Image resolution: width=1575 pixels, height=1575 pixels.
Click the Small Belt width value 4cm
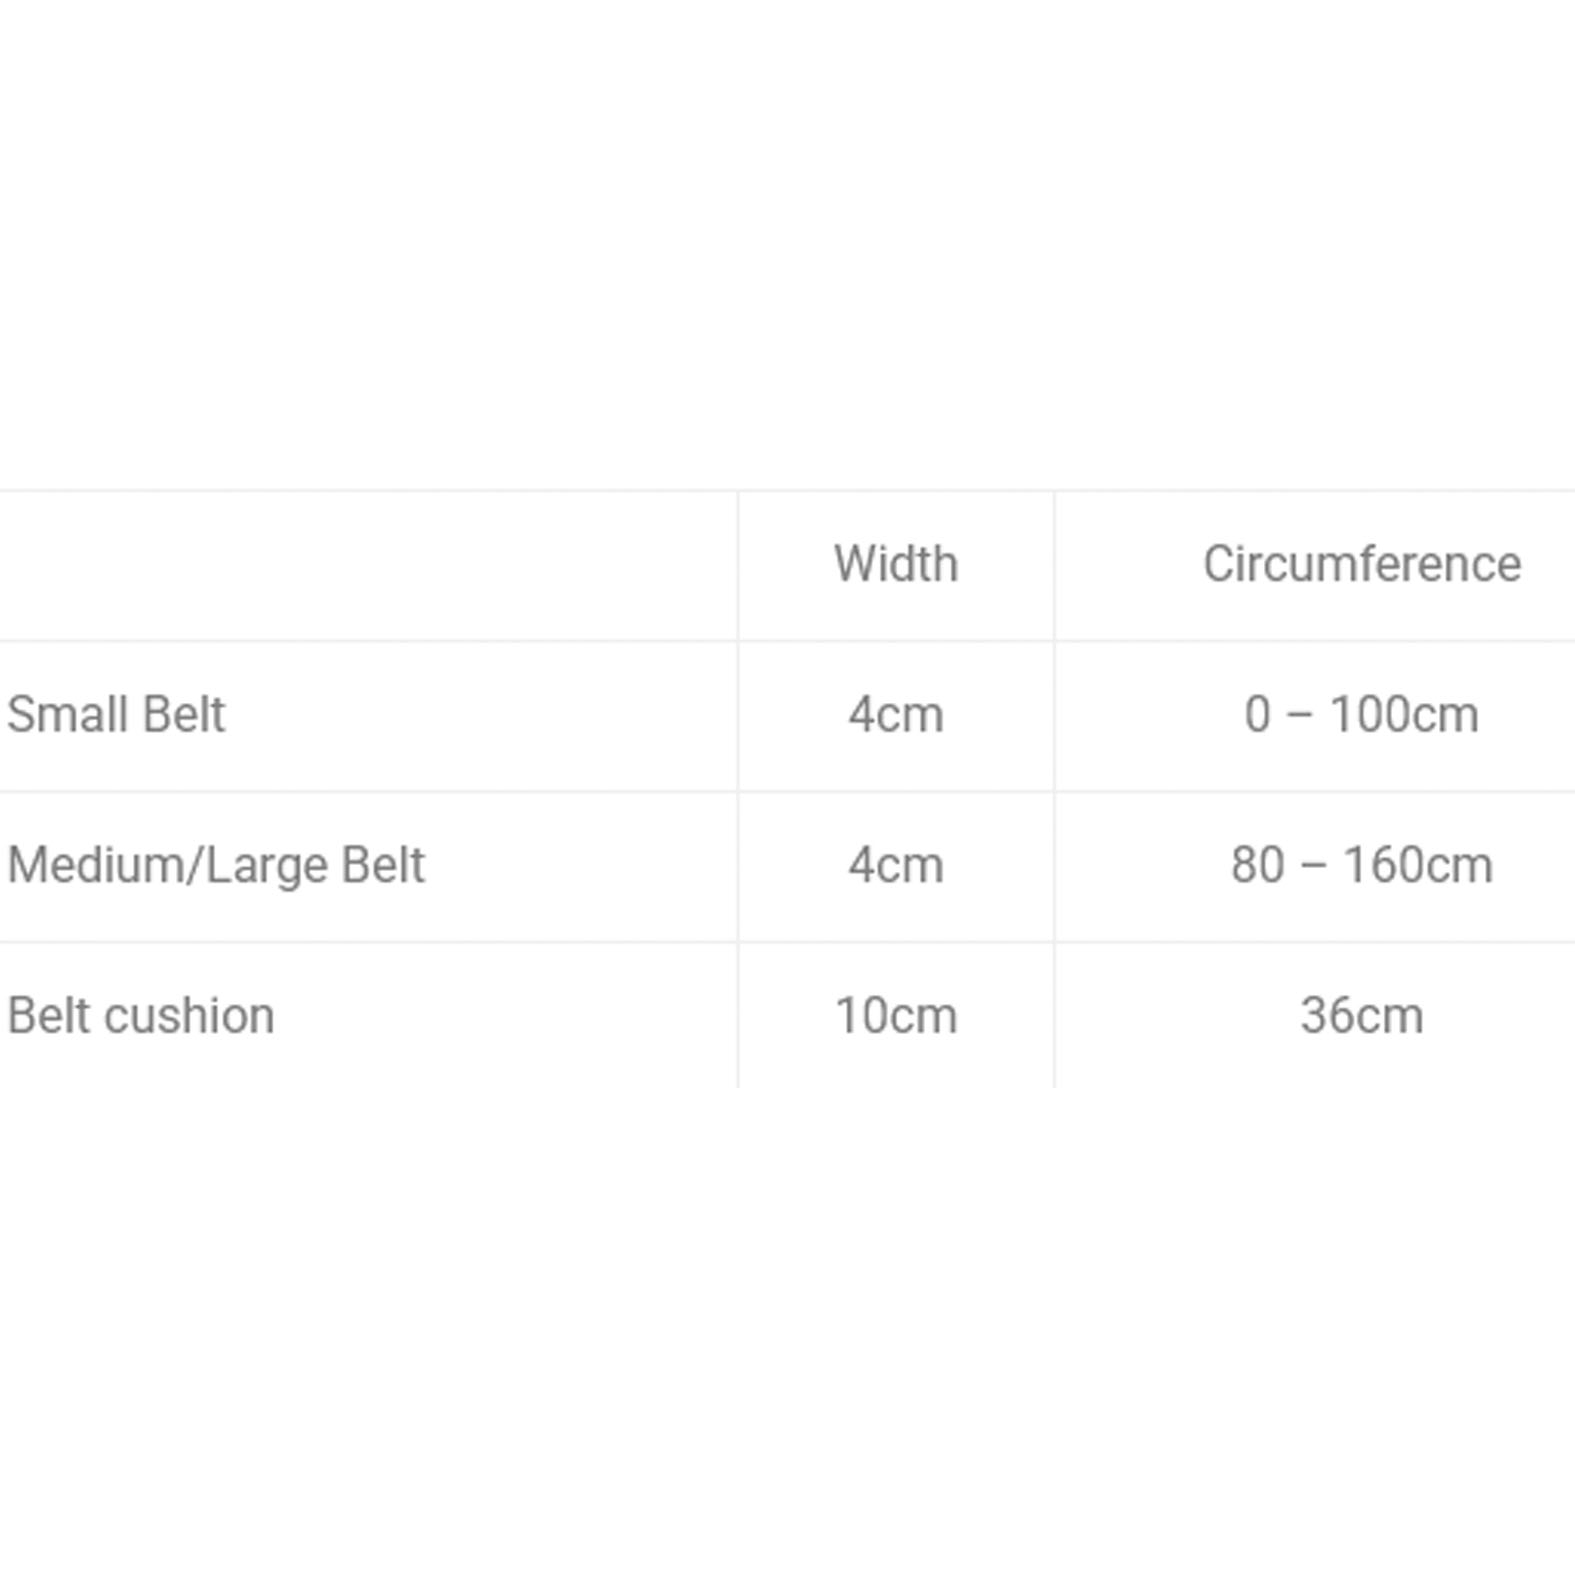[895, 715]
